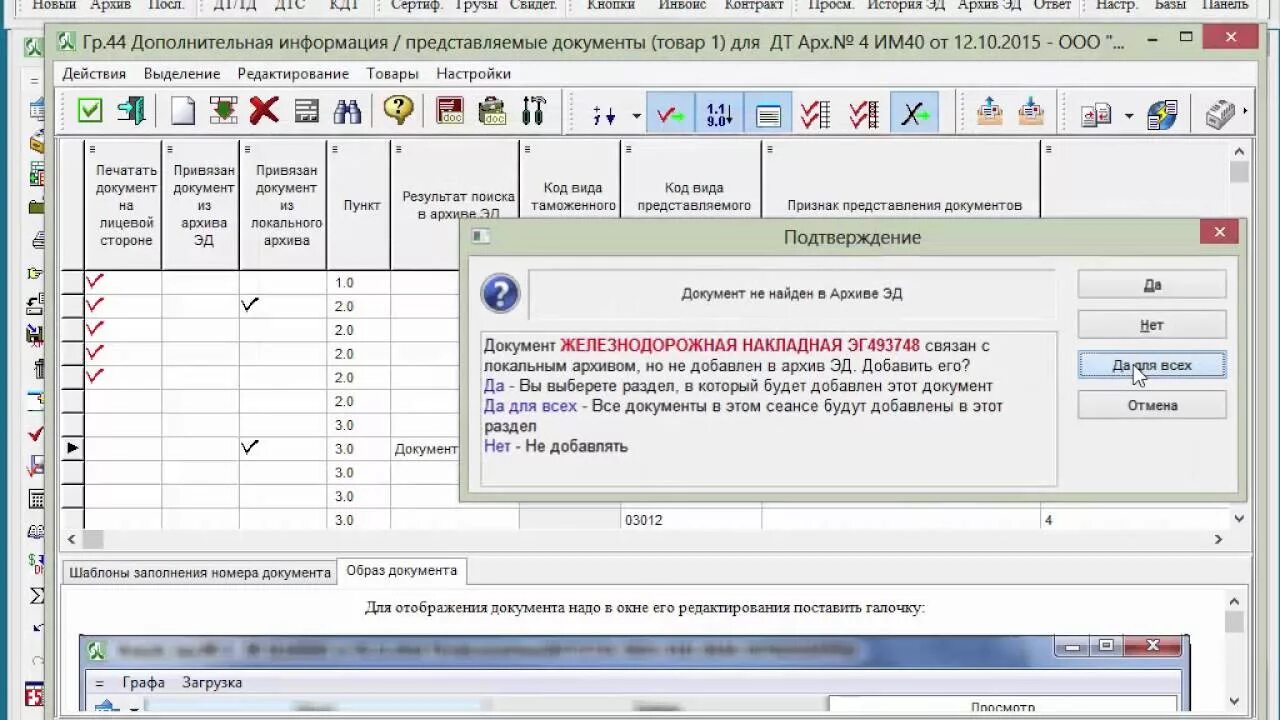Viewport: 1280px width, 720px height.
Task: Open the Товары menu
Action: click(392, 74)
